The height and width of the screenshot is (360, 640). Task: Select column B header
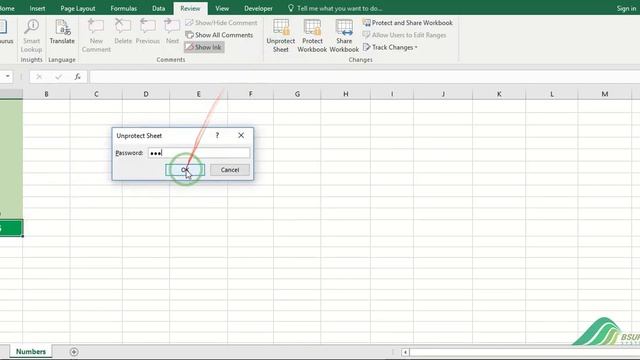[x=46, y=94]
